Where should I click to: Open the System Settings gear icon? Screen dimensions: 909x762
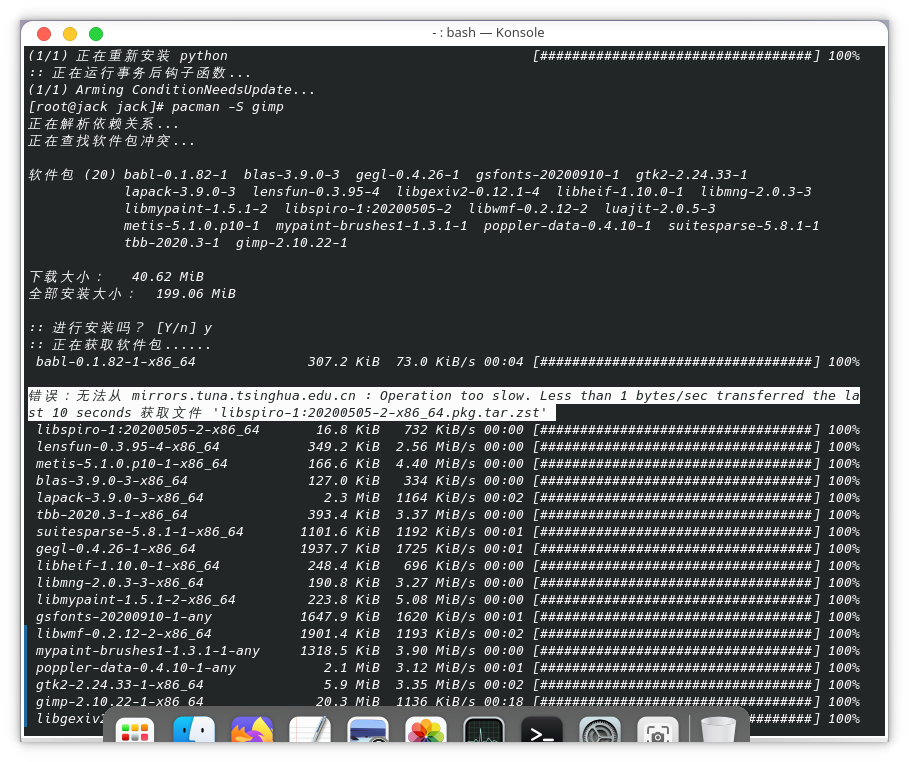(x=600, y=733)
